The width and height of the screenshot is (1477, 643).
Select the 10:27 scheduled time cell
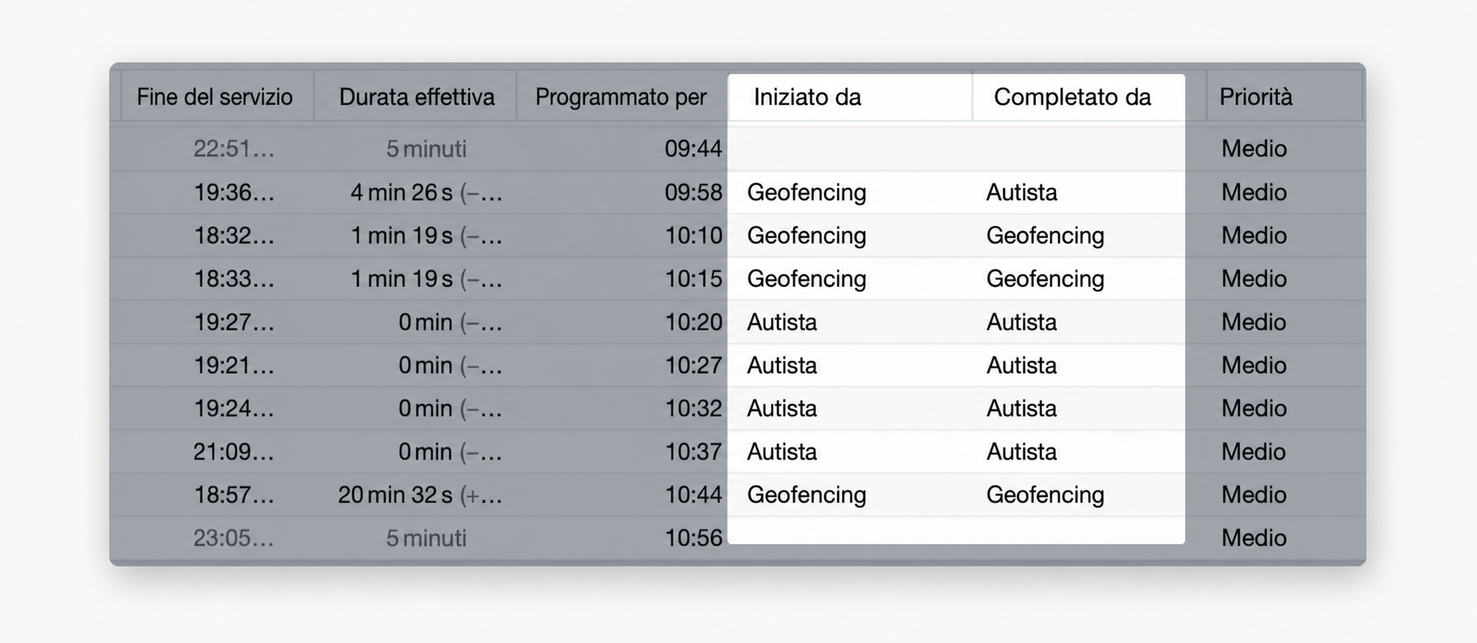click(x=693, y=365)
